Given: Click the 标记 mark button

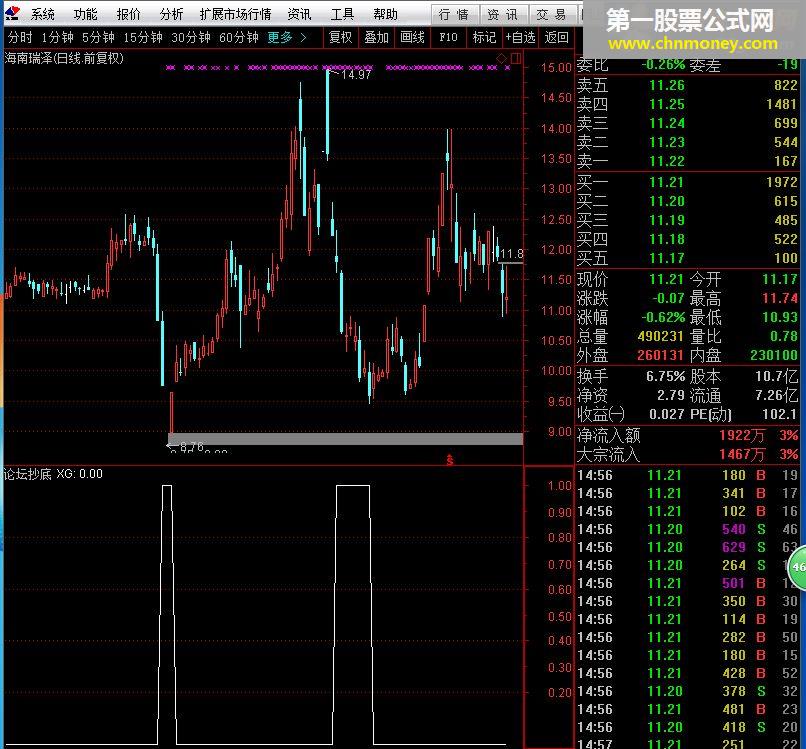Looking at the screenshot, I should point(484,38).
